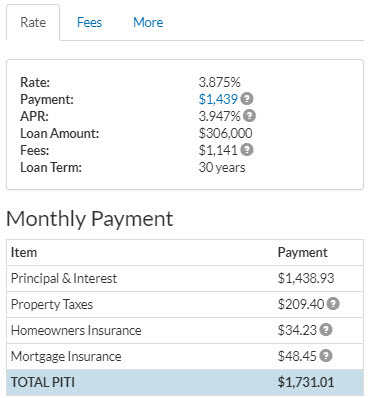Image resolution: width=369 pixels, height=398 pixels.
Task: Click the Property Taxes row label
Action: (52, 304)
